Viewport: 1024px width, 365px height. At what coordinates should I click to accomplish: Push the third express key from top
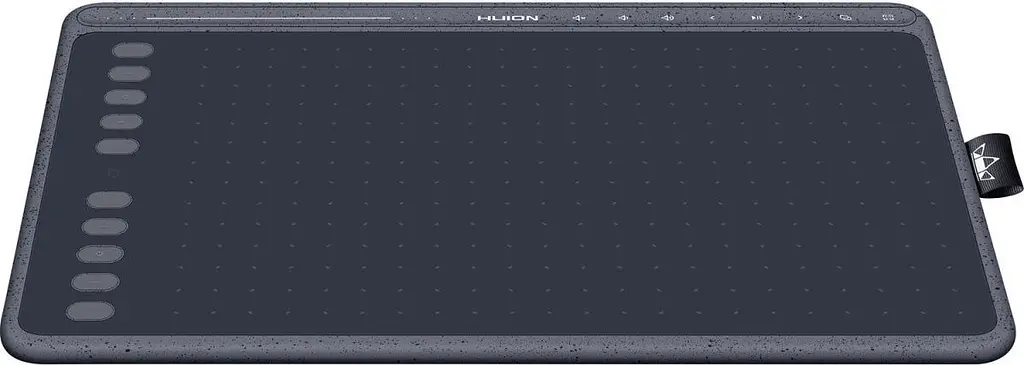(x=125, y=98)
